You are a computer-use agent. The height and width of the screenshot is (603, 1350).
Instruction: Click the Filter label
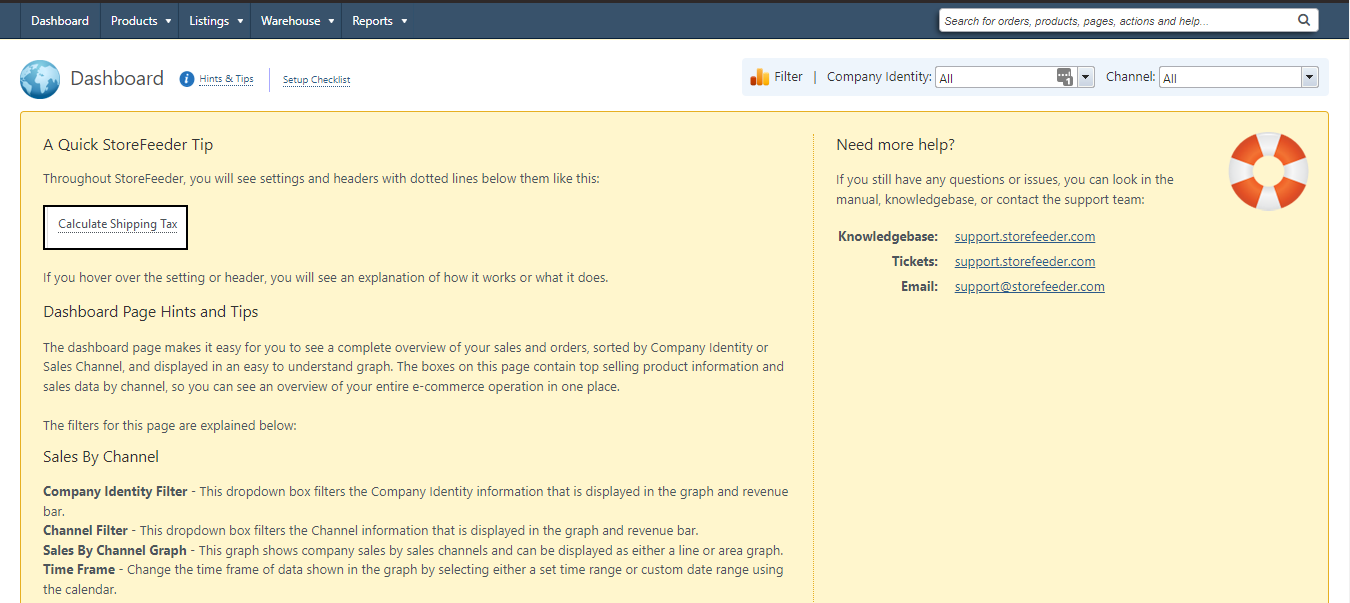[789, 77]
